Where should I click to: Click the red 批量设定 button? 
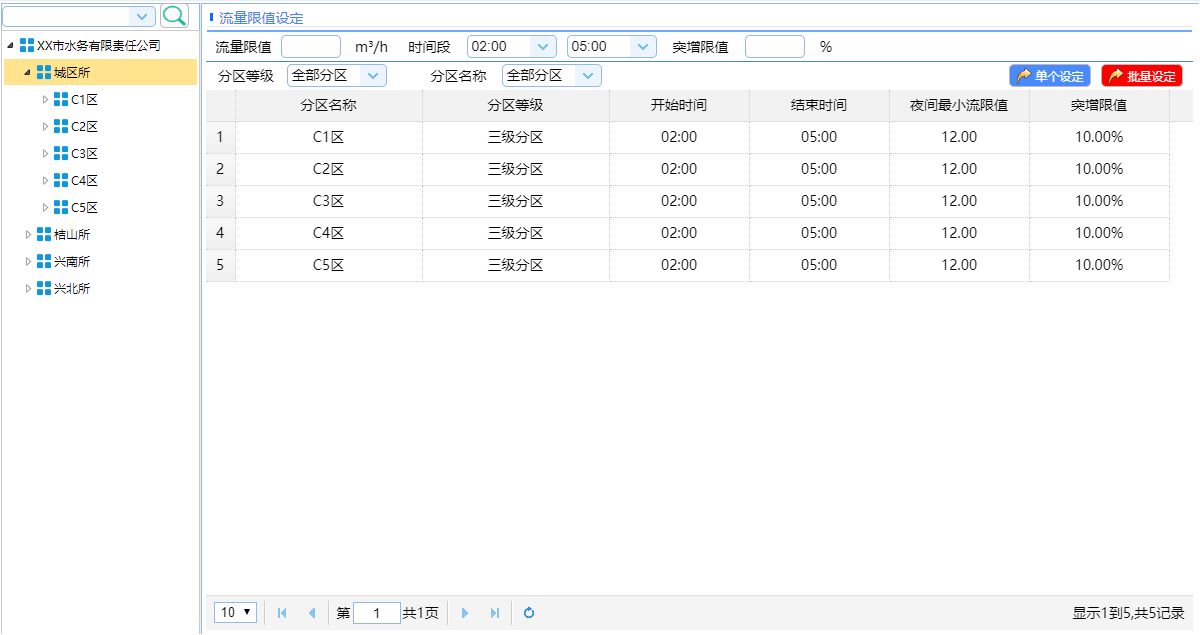1142,76
